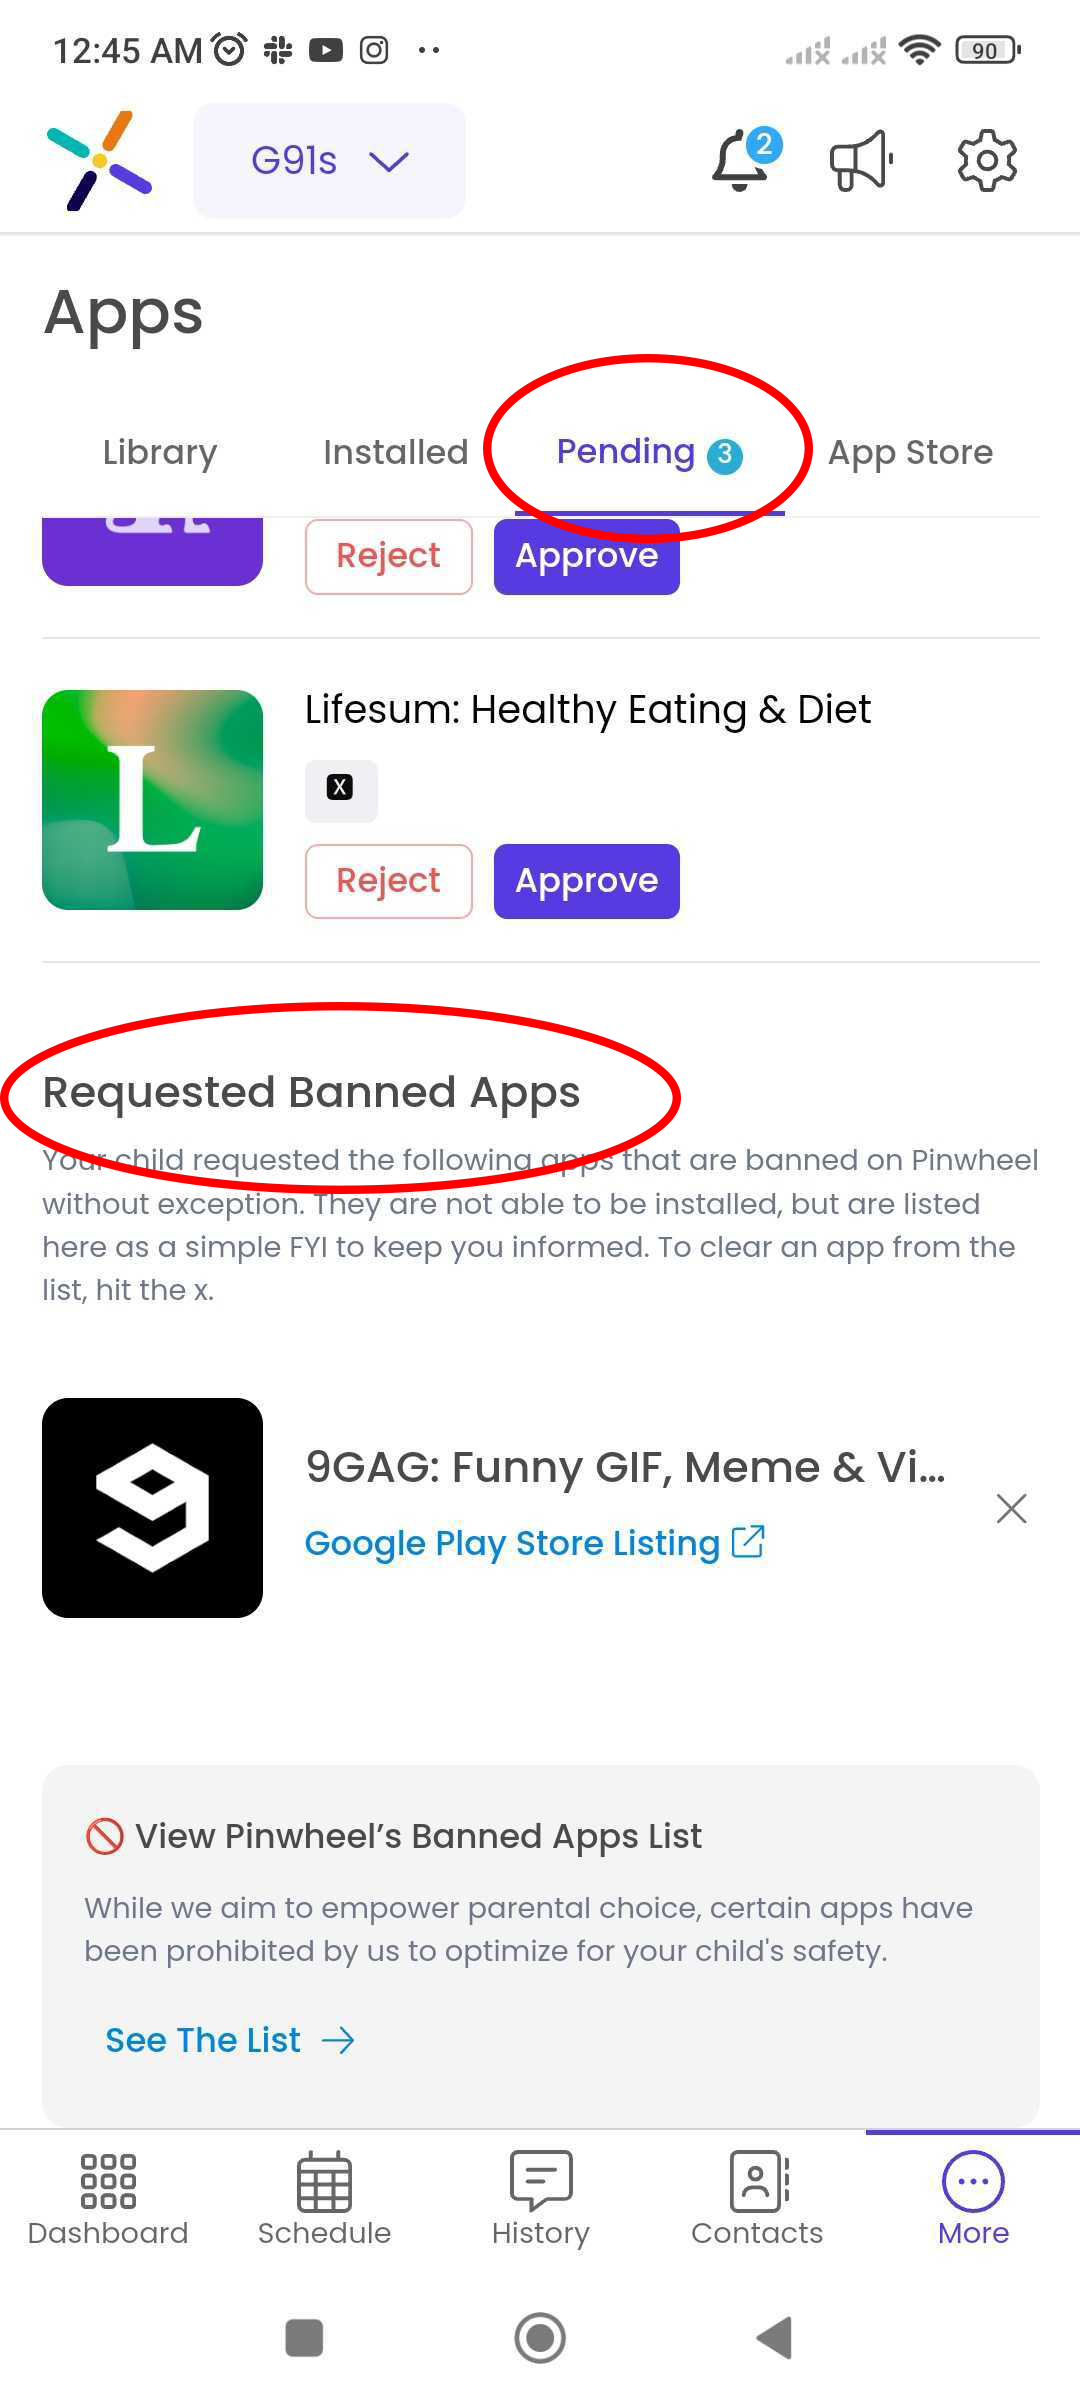Switch to the Installed tab
The width and height of the screenshot is (1080, 2400).
pos(395,452)
